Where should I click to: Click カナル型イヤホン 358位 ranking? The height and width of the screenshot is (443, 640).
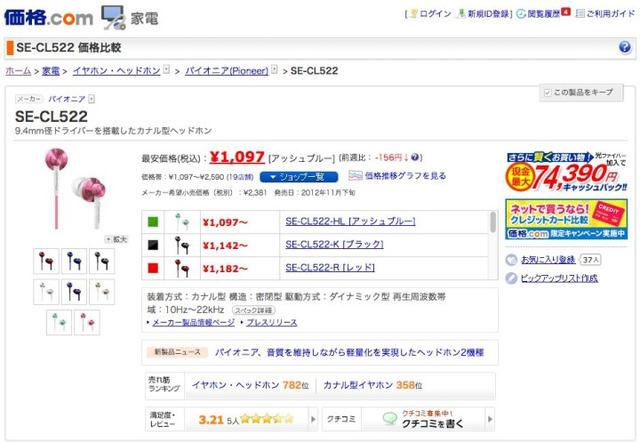(x=373, y=385)
